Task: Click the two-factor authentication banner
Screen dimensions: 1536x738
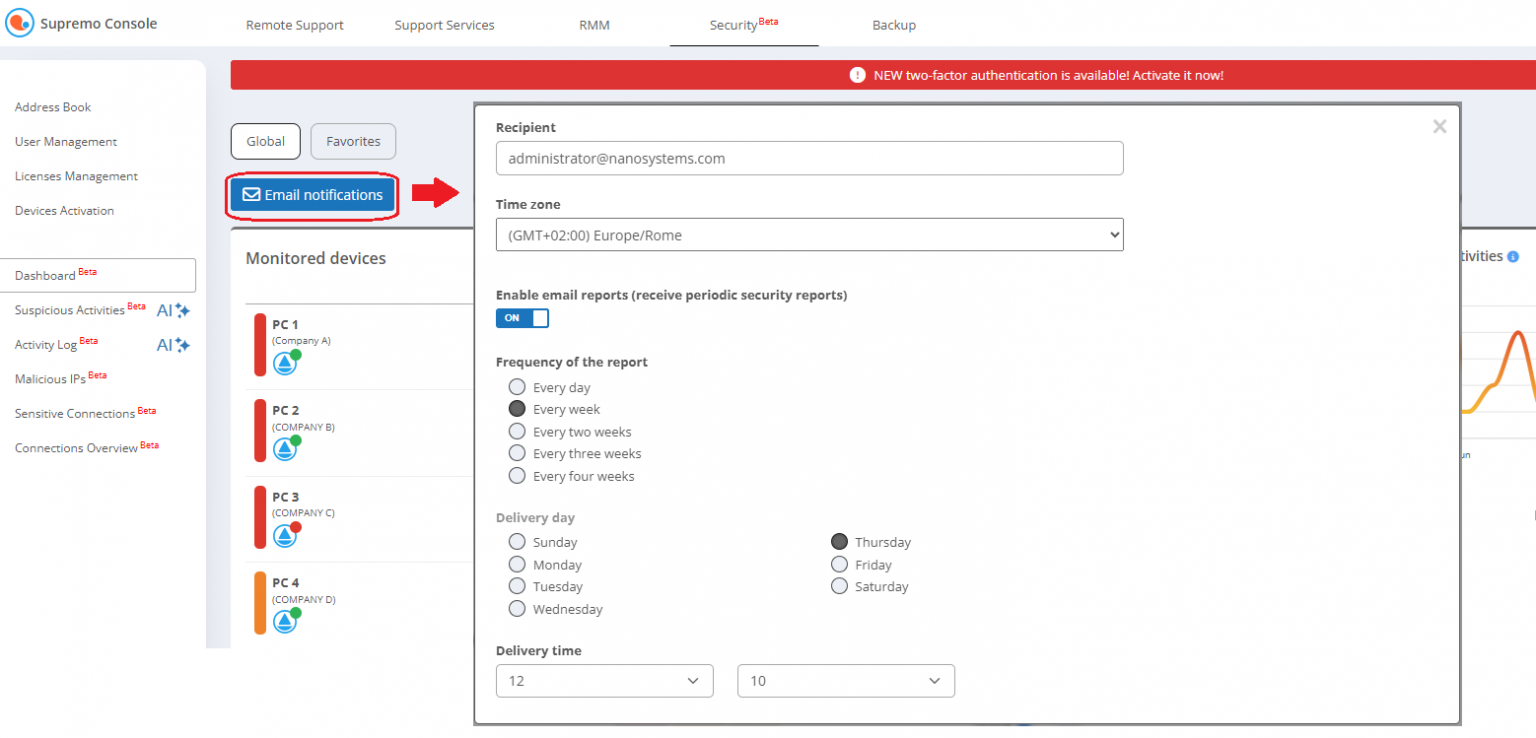Action: (x=883, y=75)
